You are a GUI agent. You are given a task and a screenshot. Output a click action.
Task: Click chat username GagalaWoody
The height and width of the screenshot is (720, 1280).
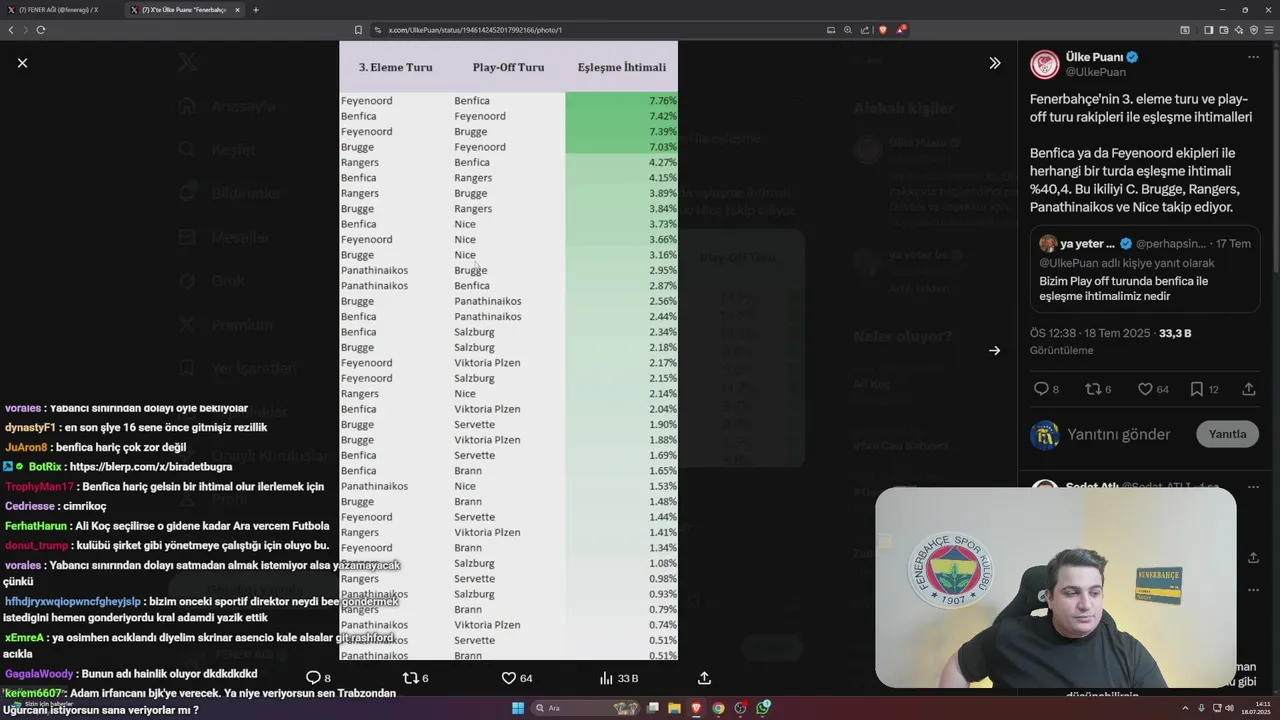coord(37,674)
